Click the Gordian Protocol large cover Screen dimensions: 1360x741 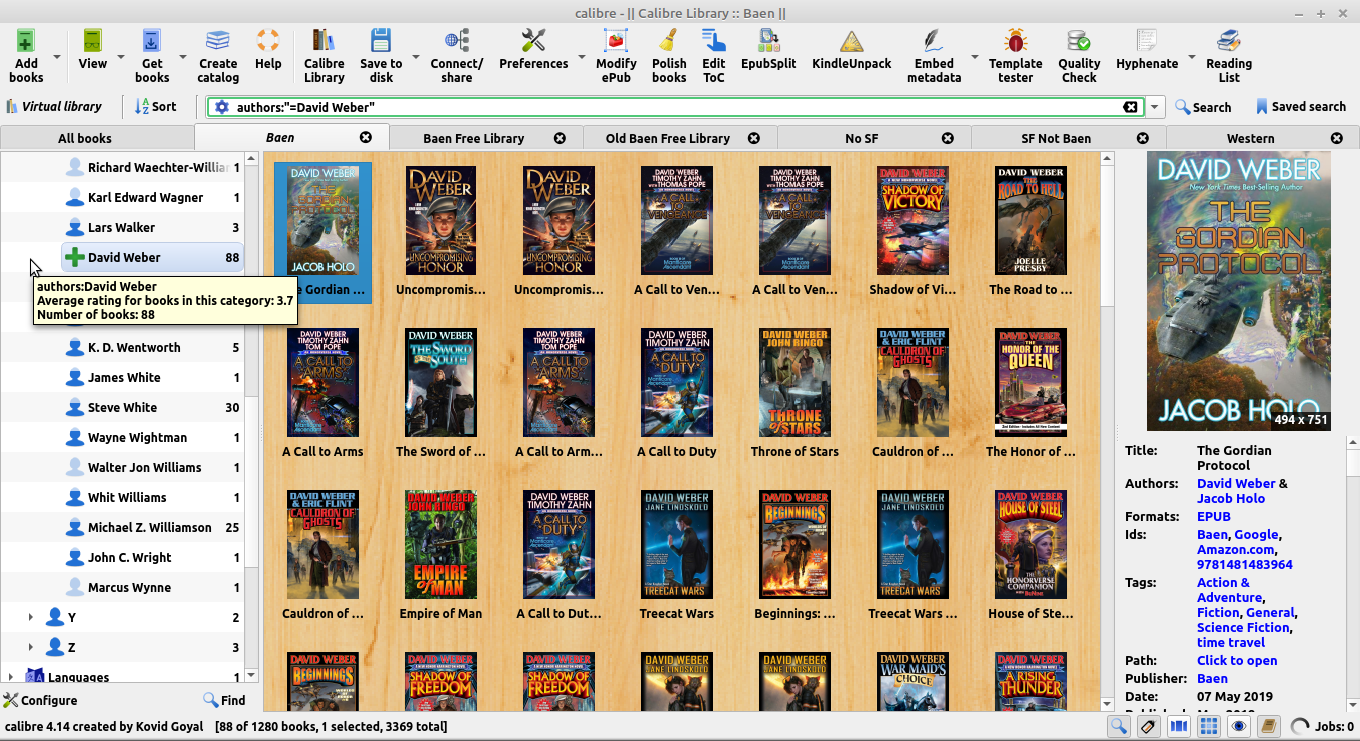(1239, 291)
